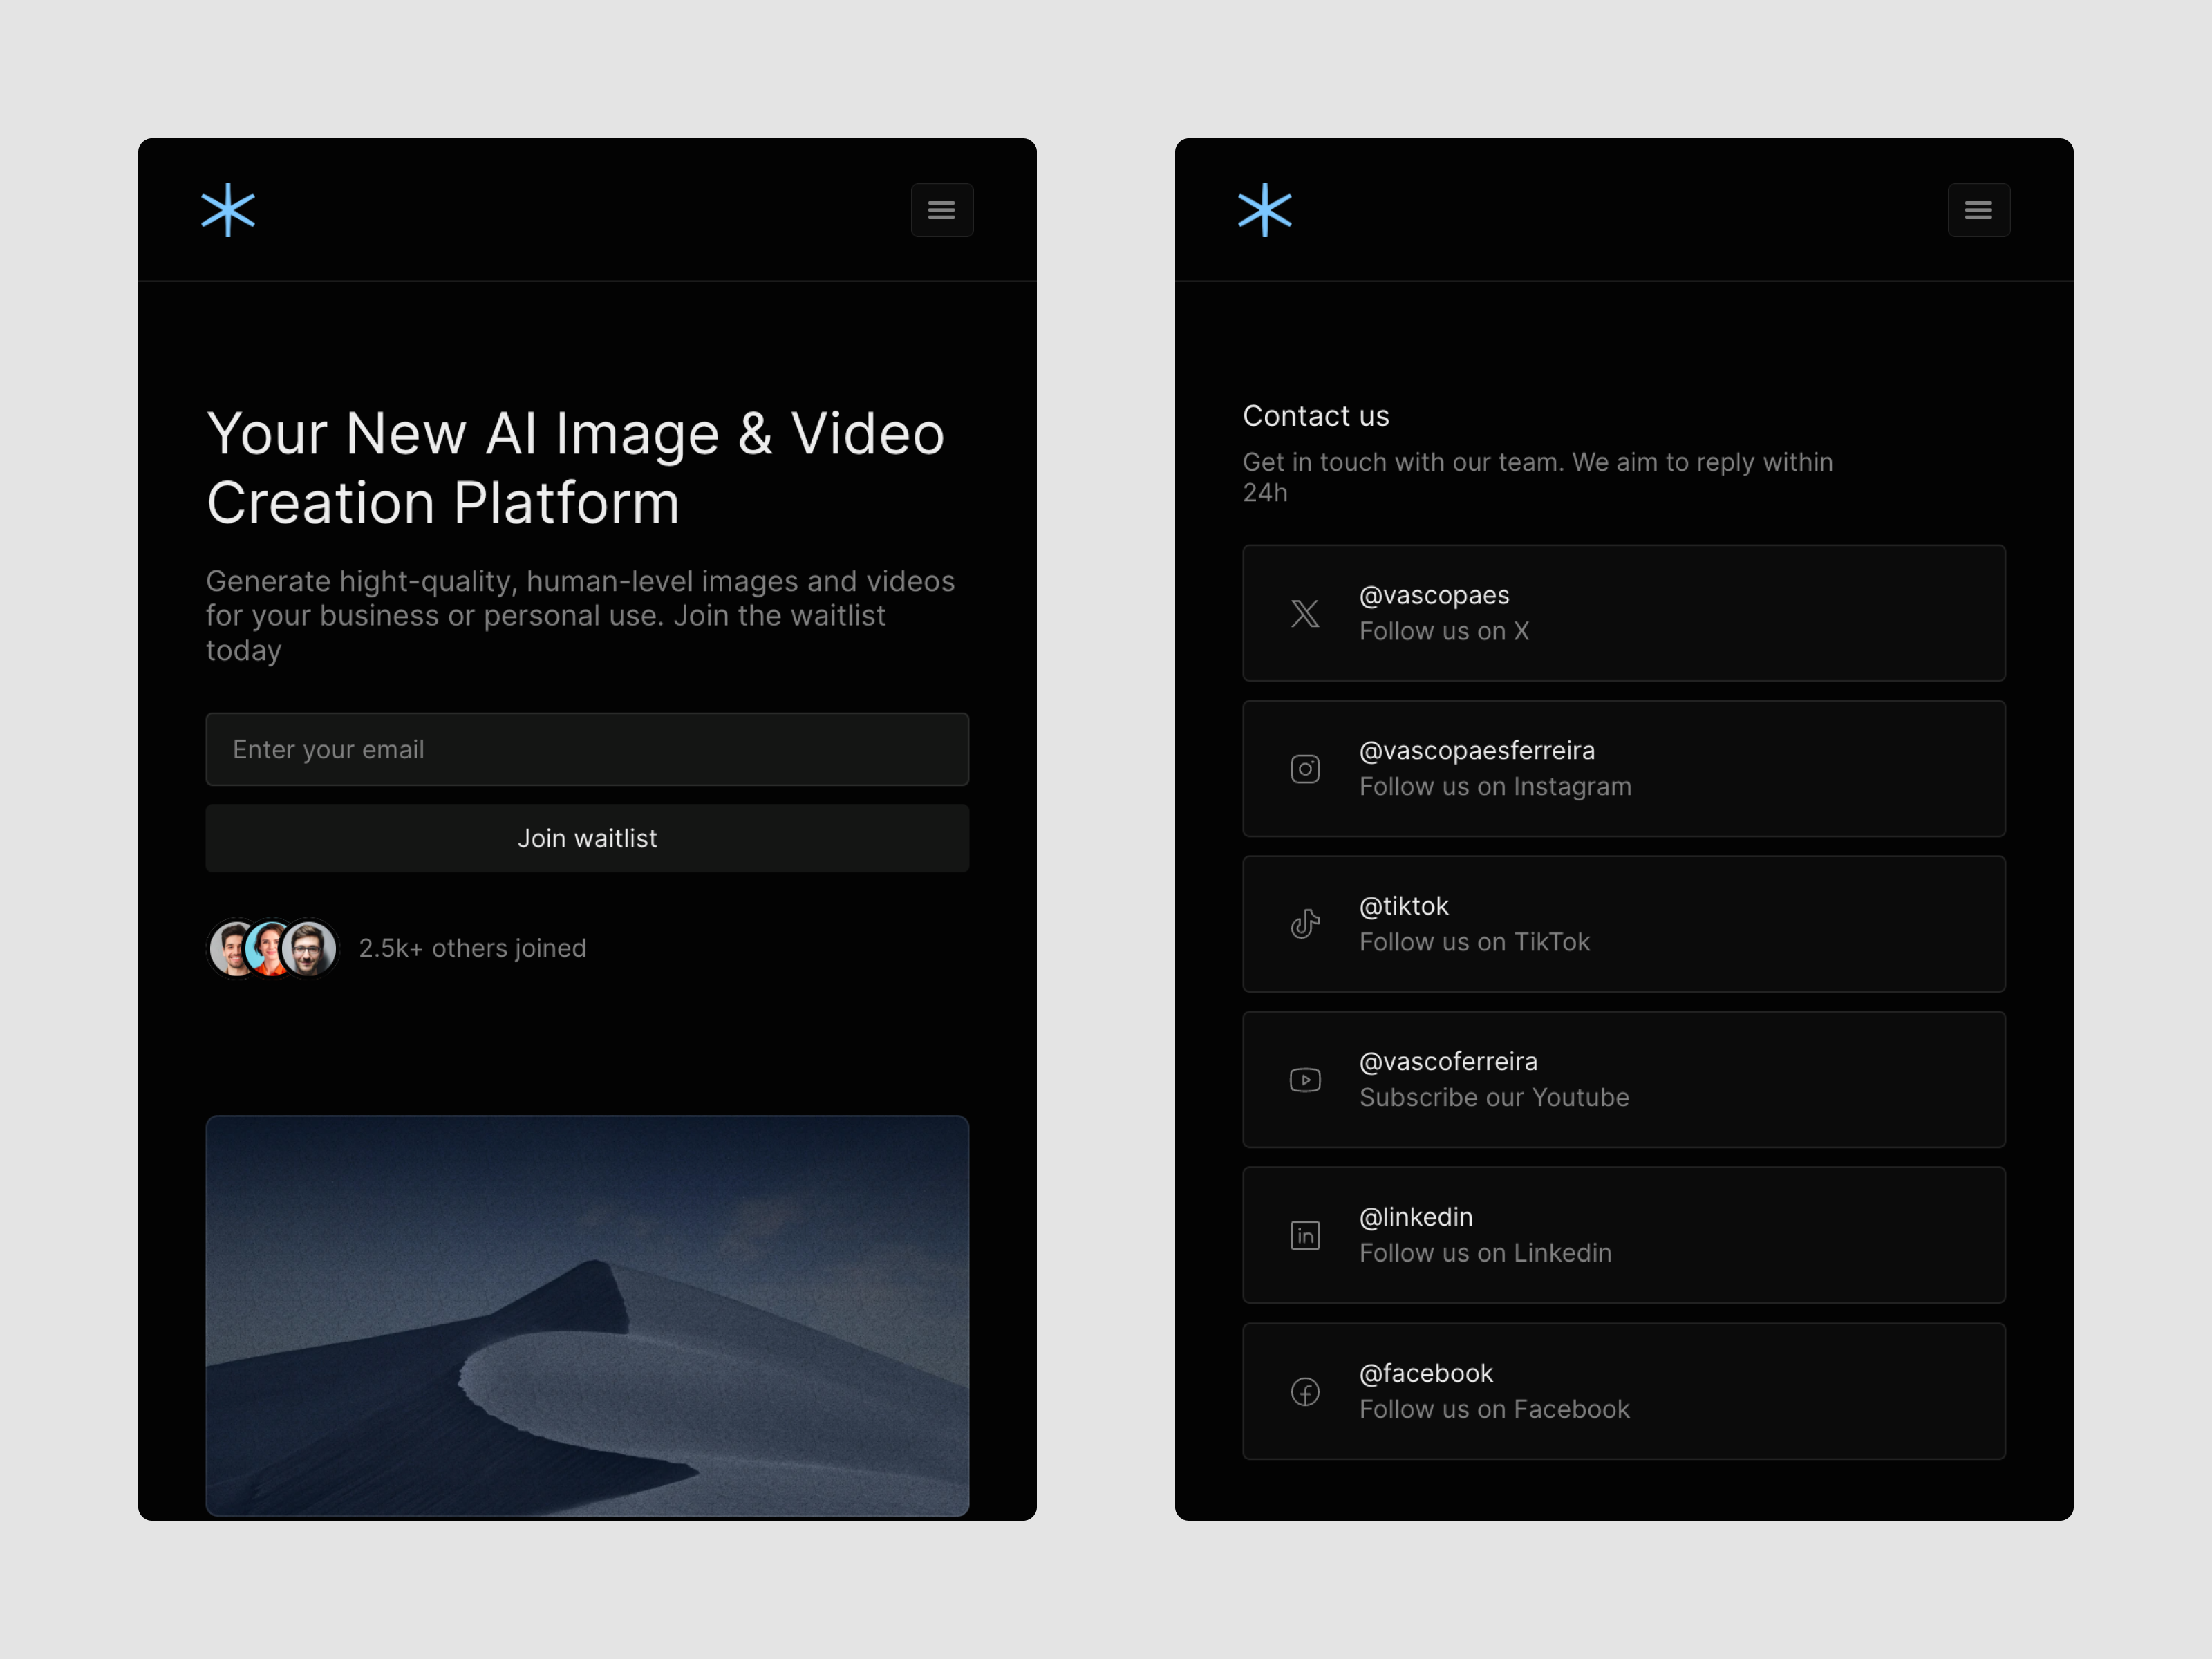Screen dimensions: 2212x1659
Task: Open the @facebook handle link
Action: [x=1426, y=1373]
